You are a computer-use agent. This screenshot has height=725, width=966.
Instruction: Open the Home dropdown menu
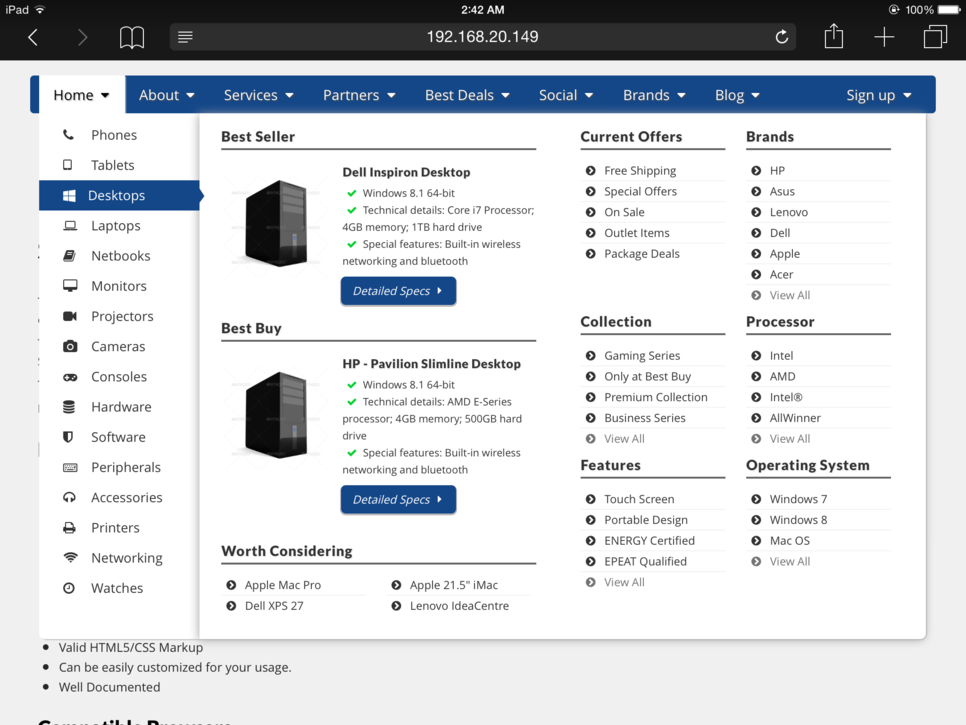point(81,95)
